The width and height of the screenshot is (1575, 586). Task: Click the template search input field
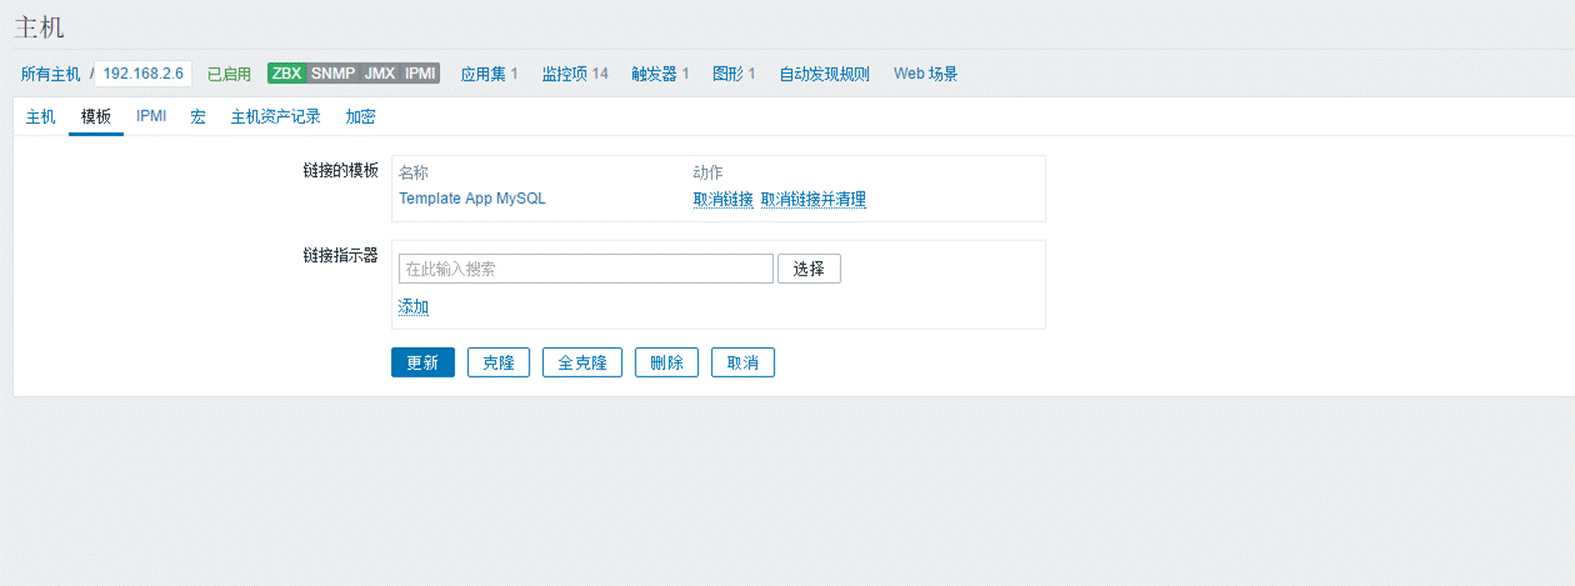point(585,269)
